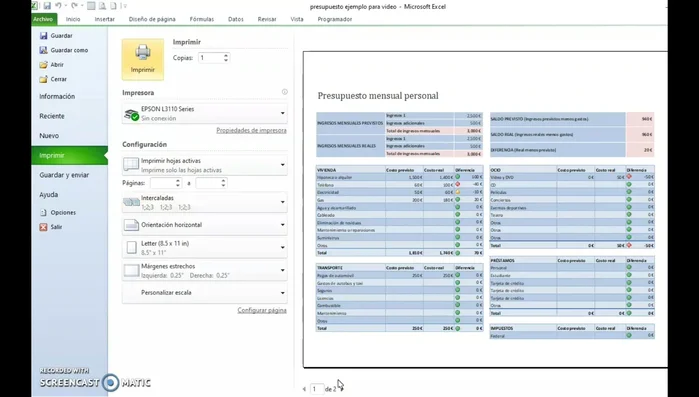Click the Guardar save icon in sidebar
This screenshot has height=397, width=699.
[x=43, y=36]
